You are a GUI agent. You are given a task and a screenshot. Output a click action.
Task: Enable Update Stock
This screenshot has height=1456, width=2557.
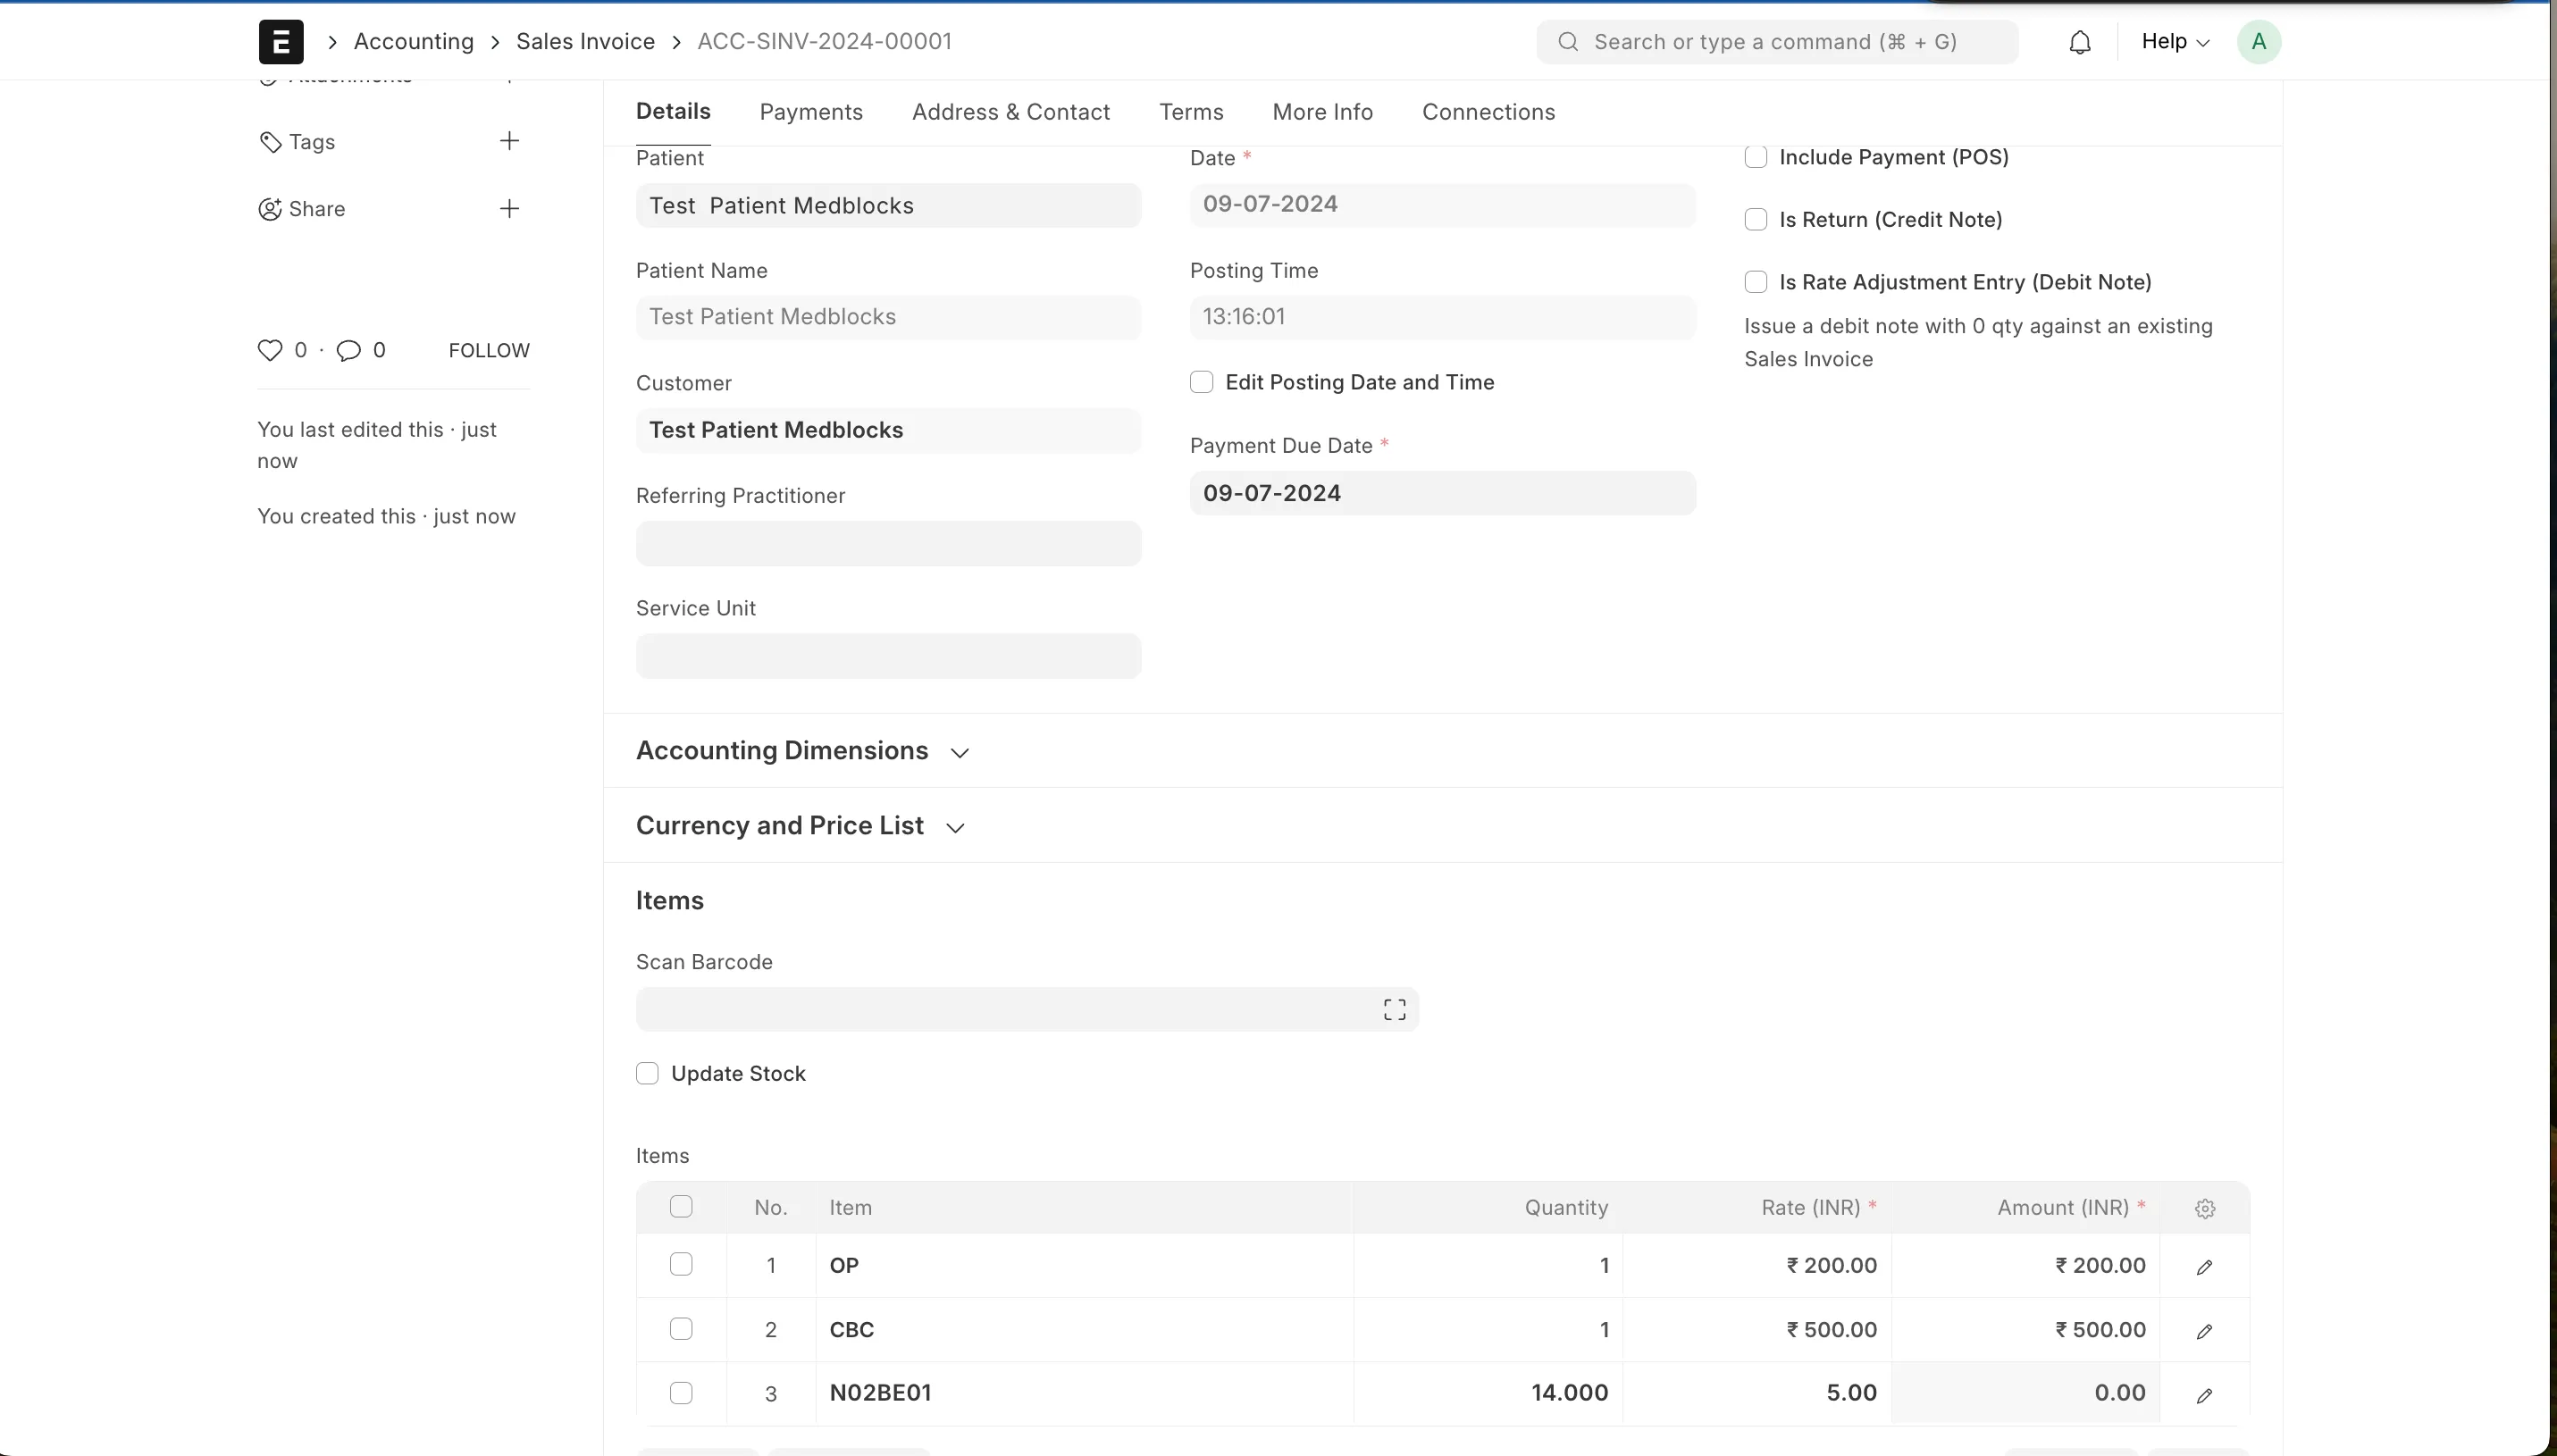click(647, 1072)
